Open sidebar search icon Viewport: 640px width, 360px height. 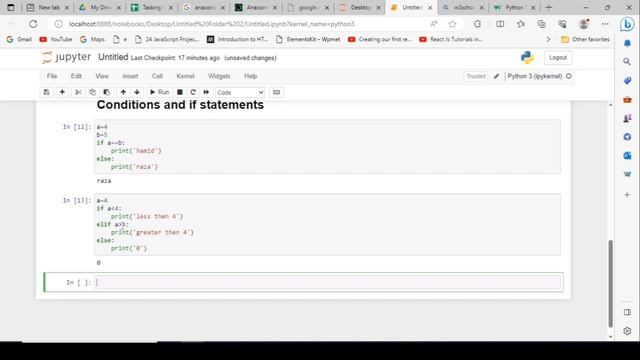tap(627, 62)
